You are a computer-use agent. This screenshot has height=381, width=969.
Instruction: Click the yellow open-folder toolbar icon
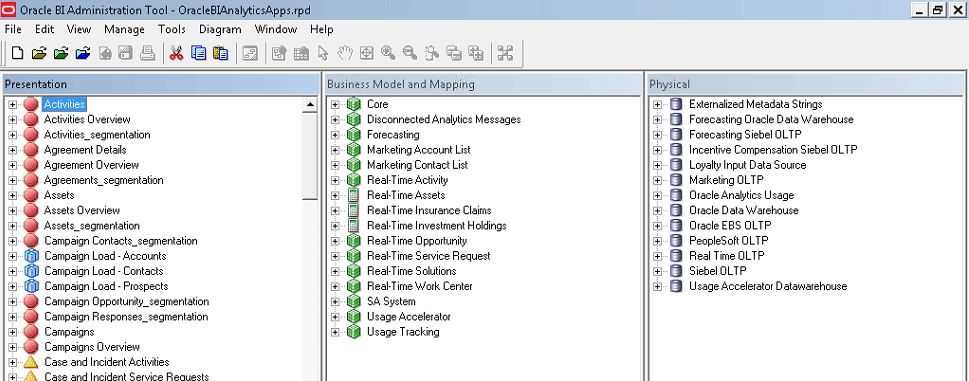tap(39, 54)
